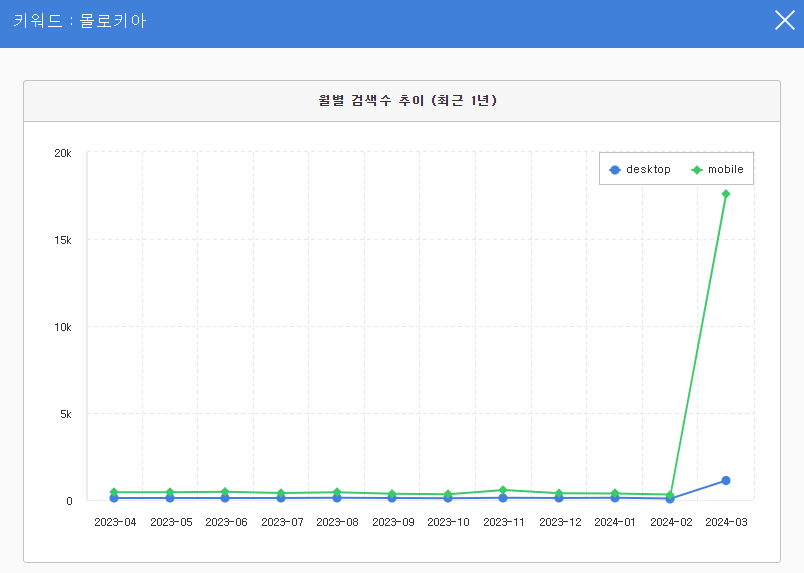Viewport: 804px width, 573px height.
Task: Click the mobile data point for 2023-04
Action: click(114, 492)
